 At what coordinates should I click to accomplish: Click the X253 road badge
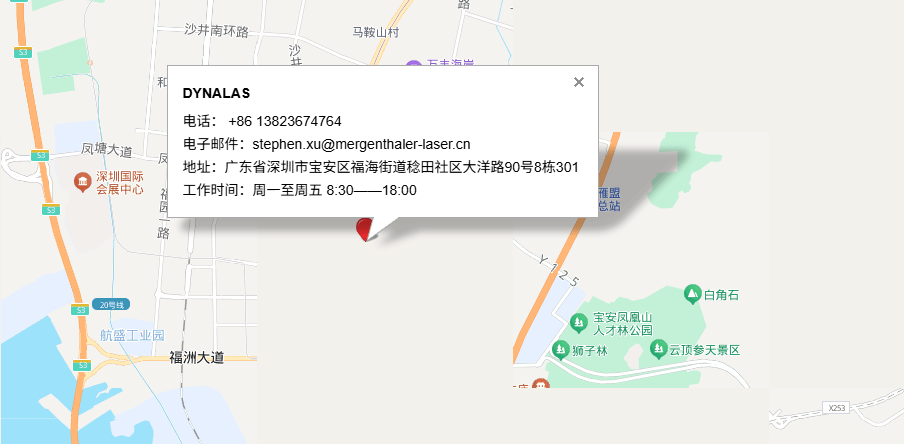pyautogui.click(x=837, y=408)
